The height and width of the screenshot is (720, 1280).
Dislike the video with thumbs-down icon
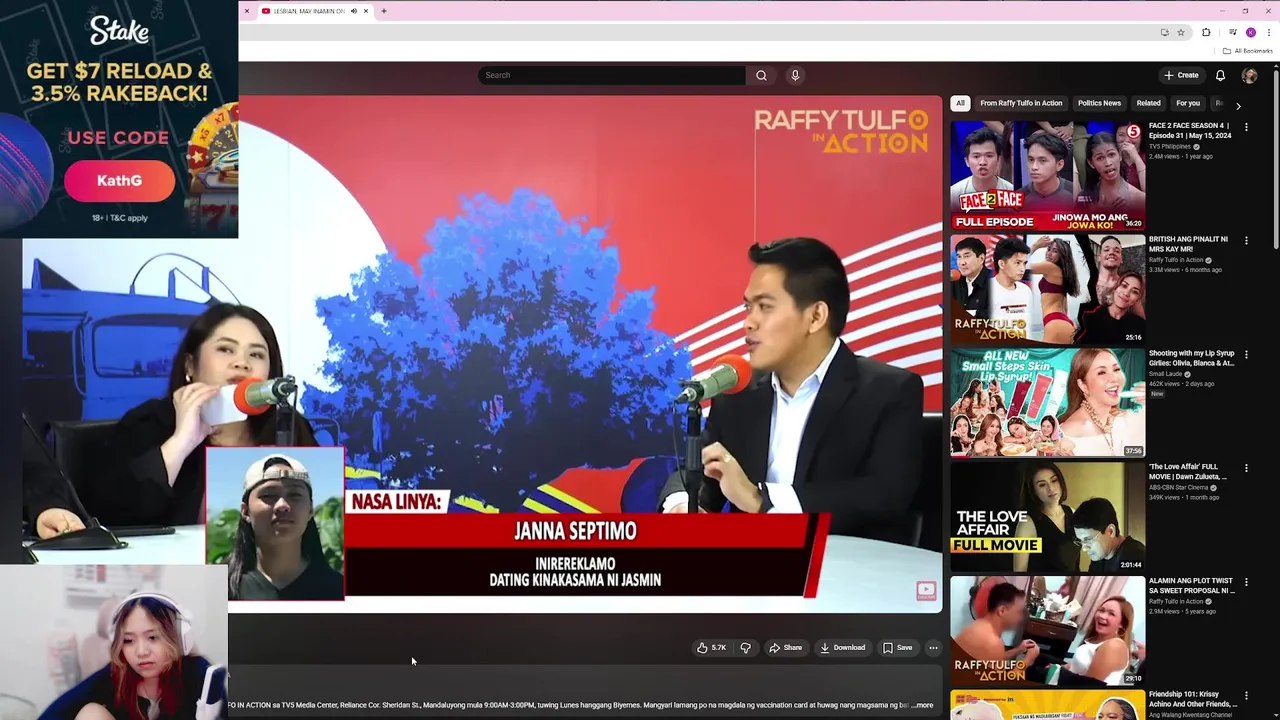coord(745,648)
